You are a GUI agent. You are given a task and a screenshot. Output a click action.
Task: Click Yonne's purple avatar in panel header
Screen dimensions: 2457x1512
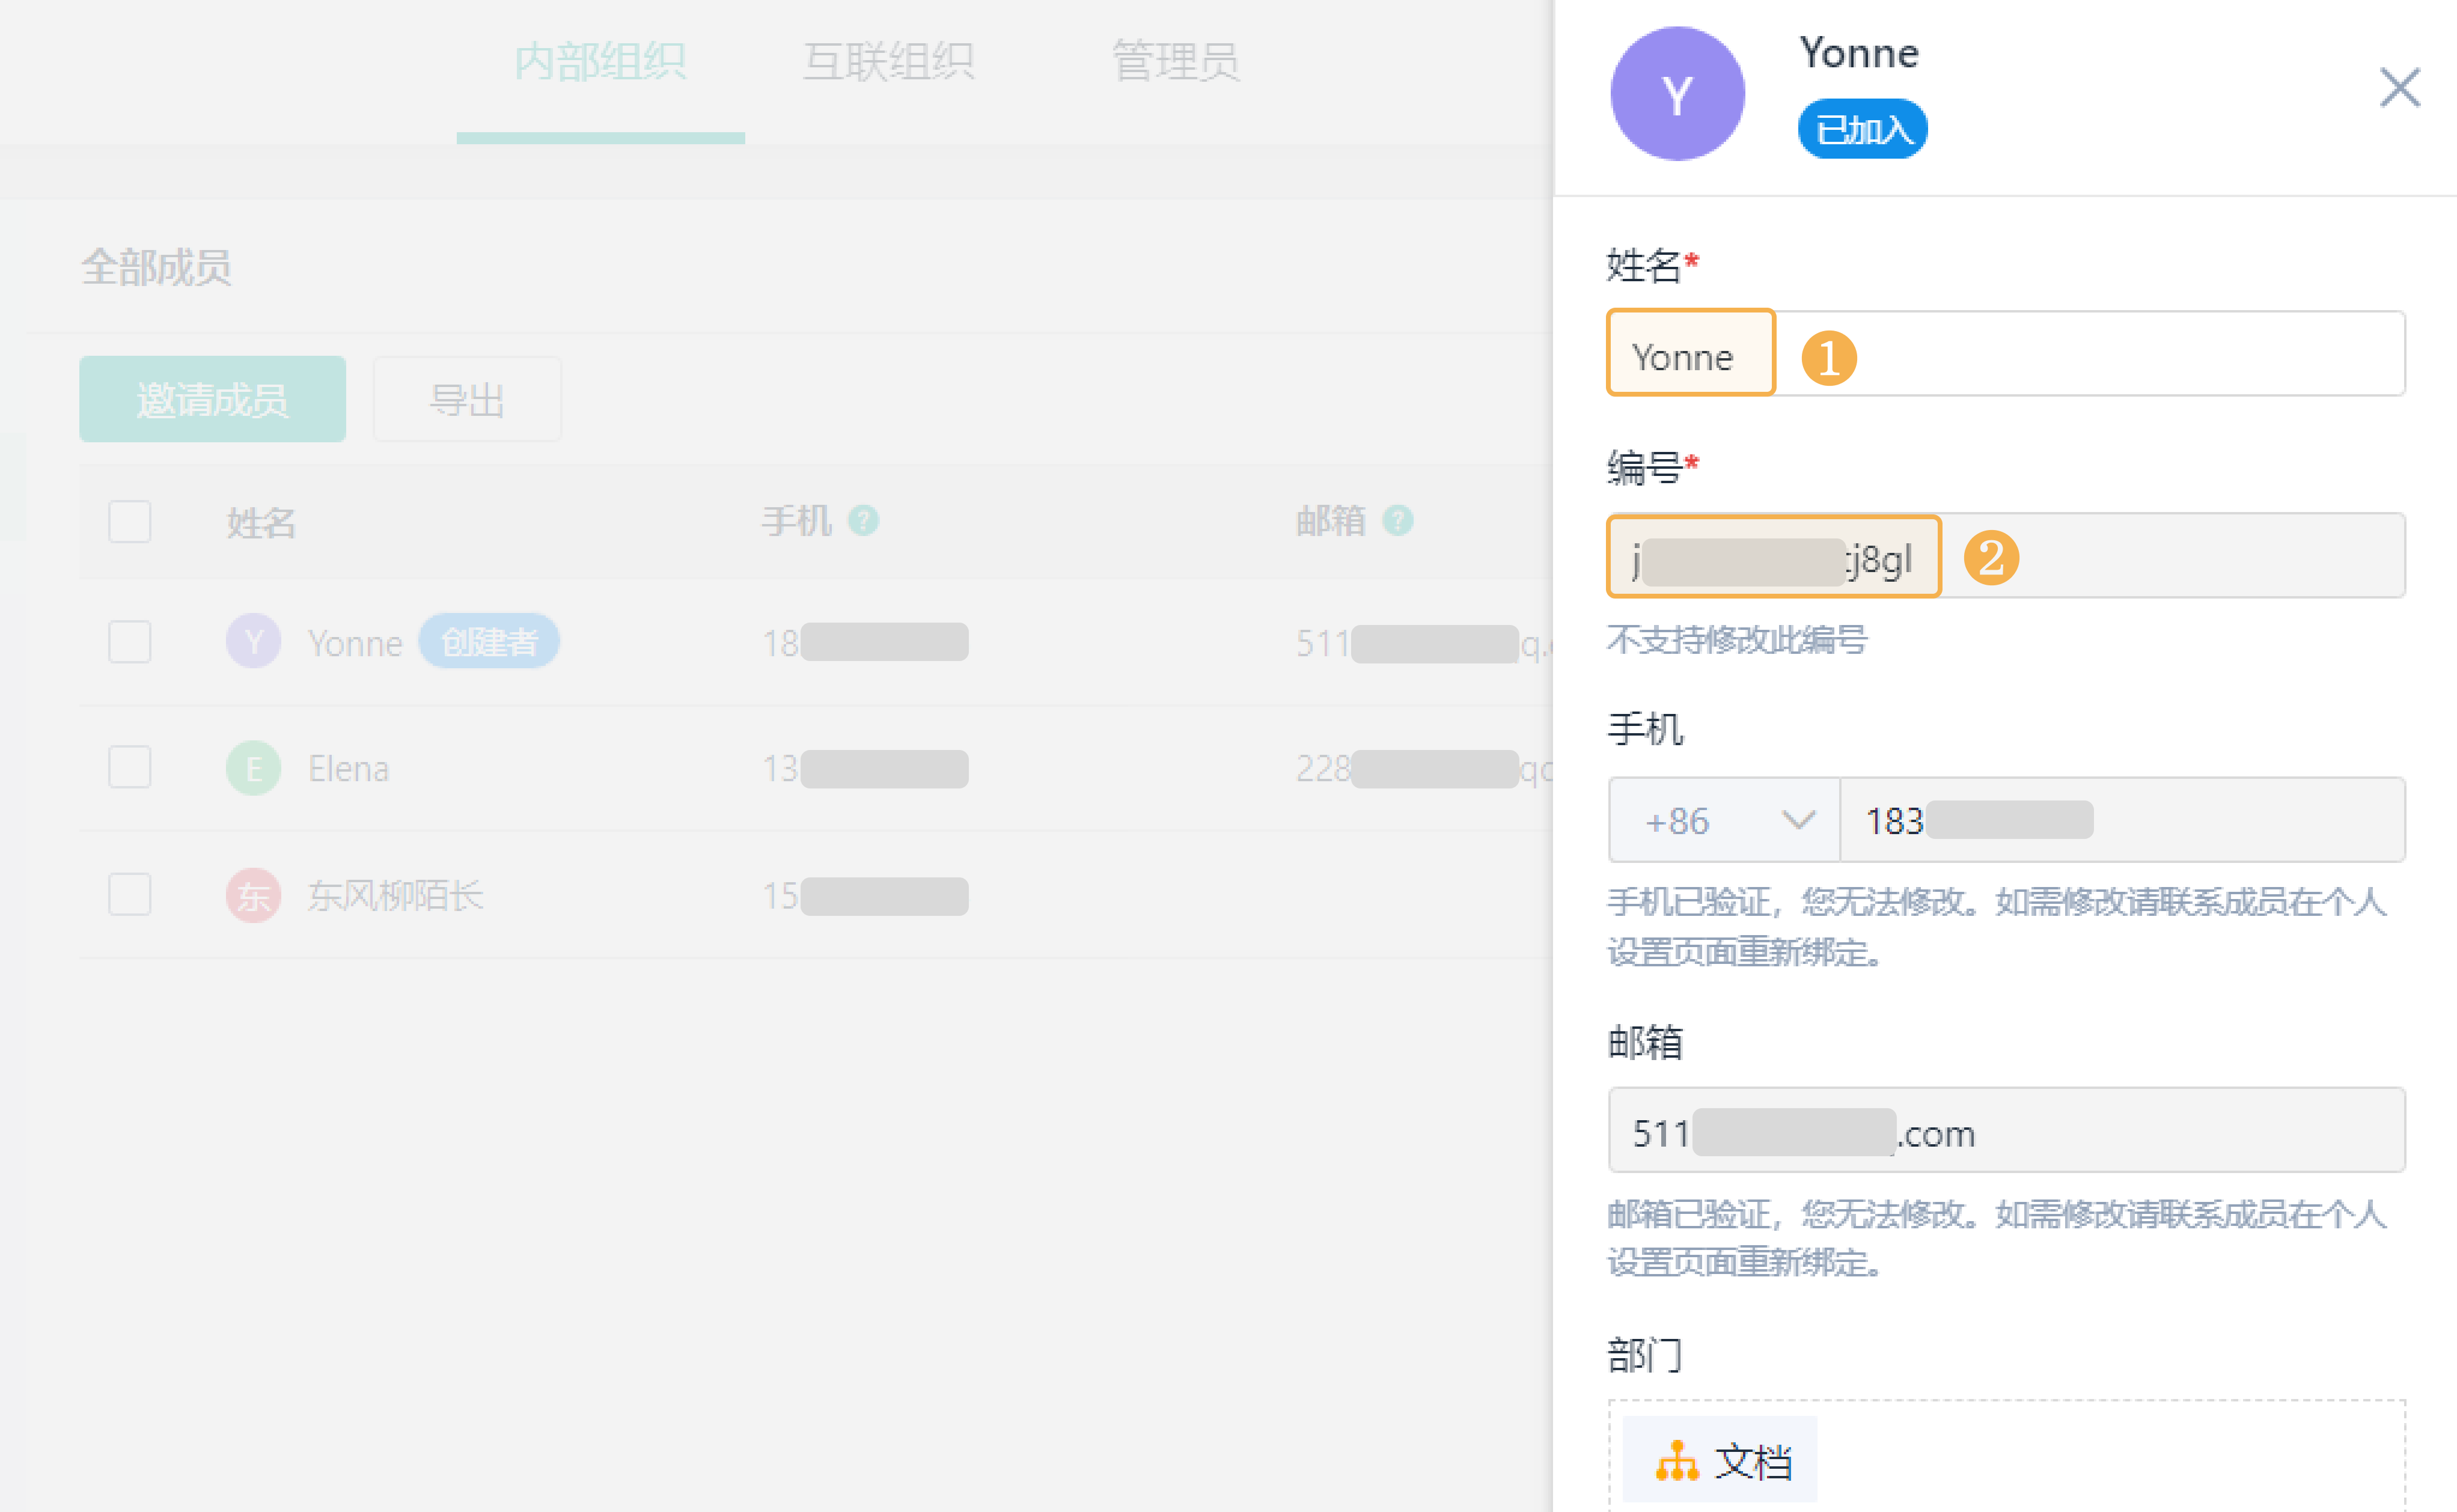click(x=1677, y=94)
